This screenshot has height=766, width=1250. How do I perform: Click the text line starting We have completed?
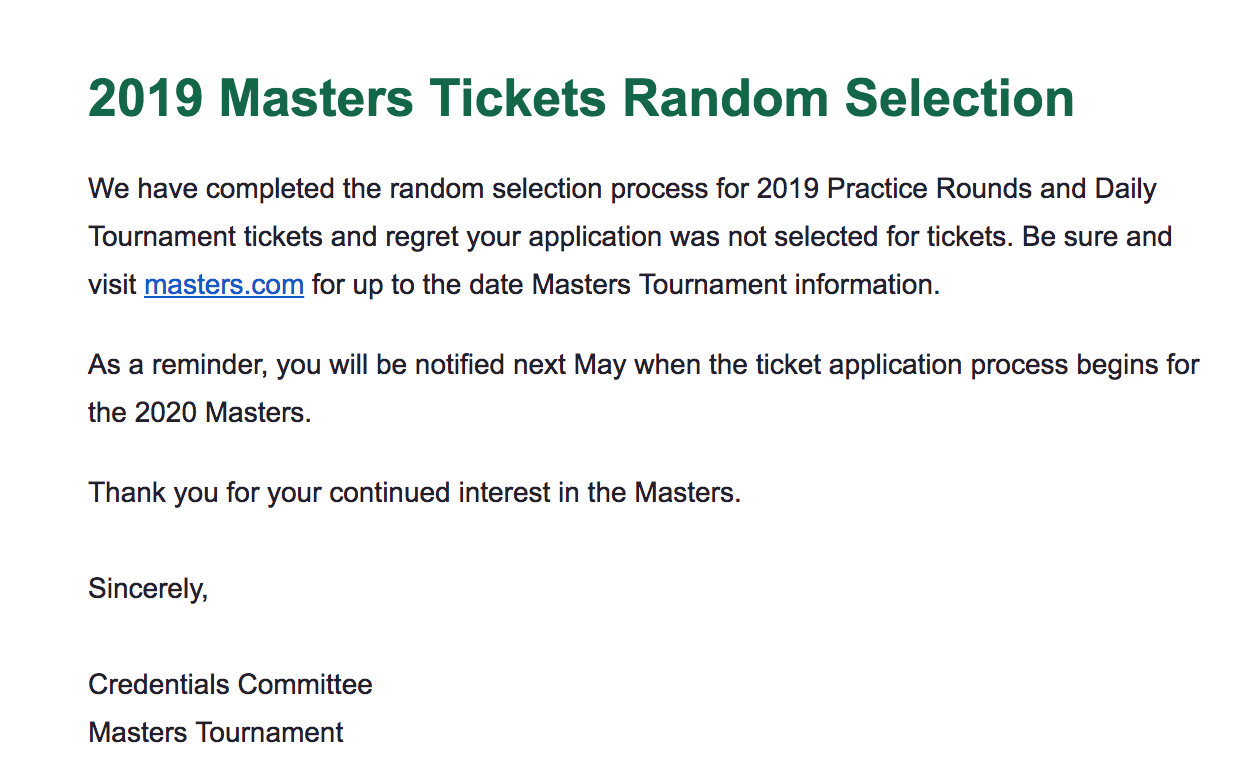point(622,189)
